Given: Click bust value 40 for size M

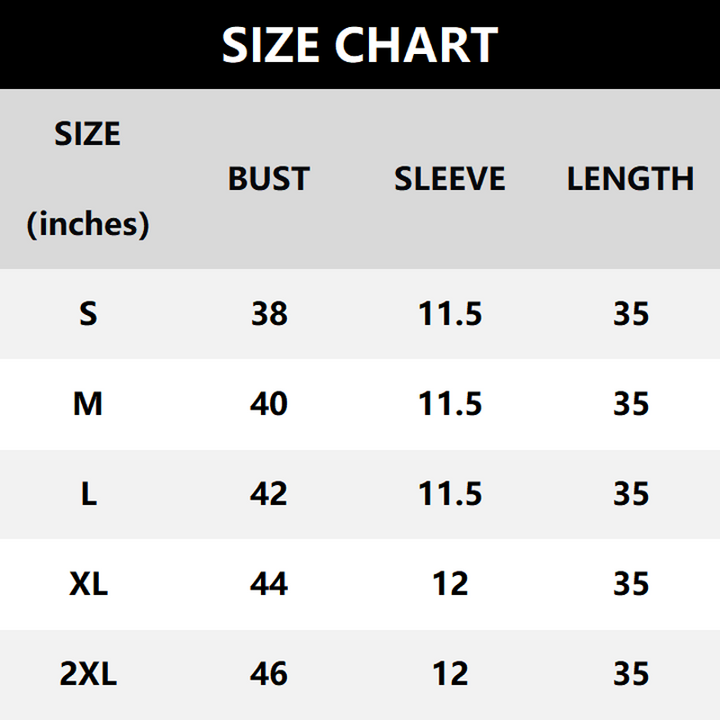Looking at the screenshot, I should tap(269, 404).
